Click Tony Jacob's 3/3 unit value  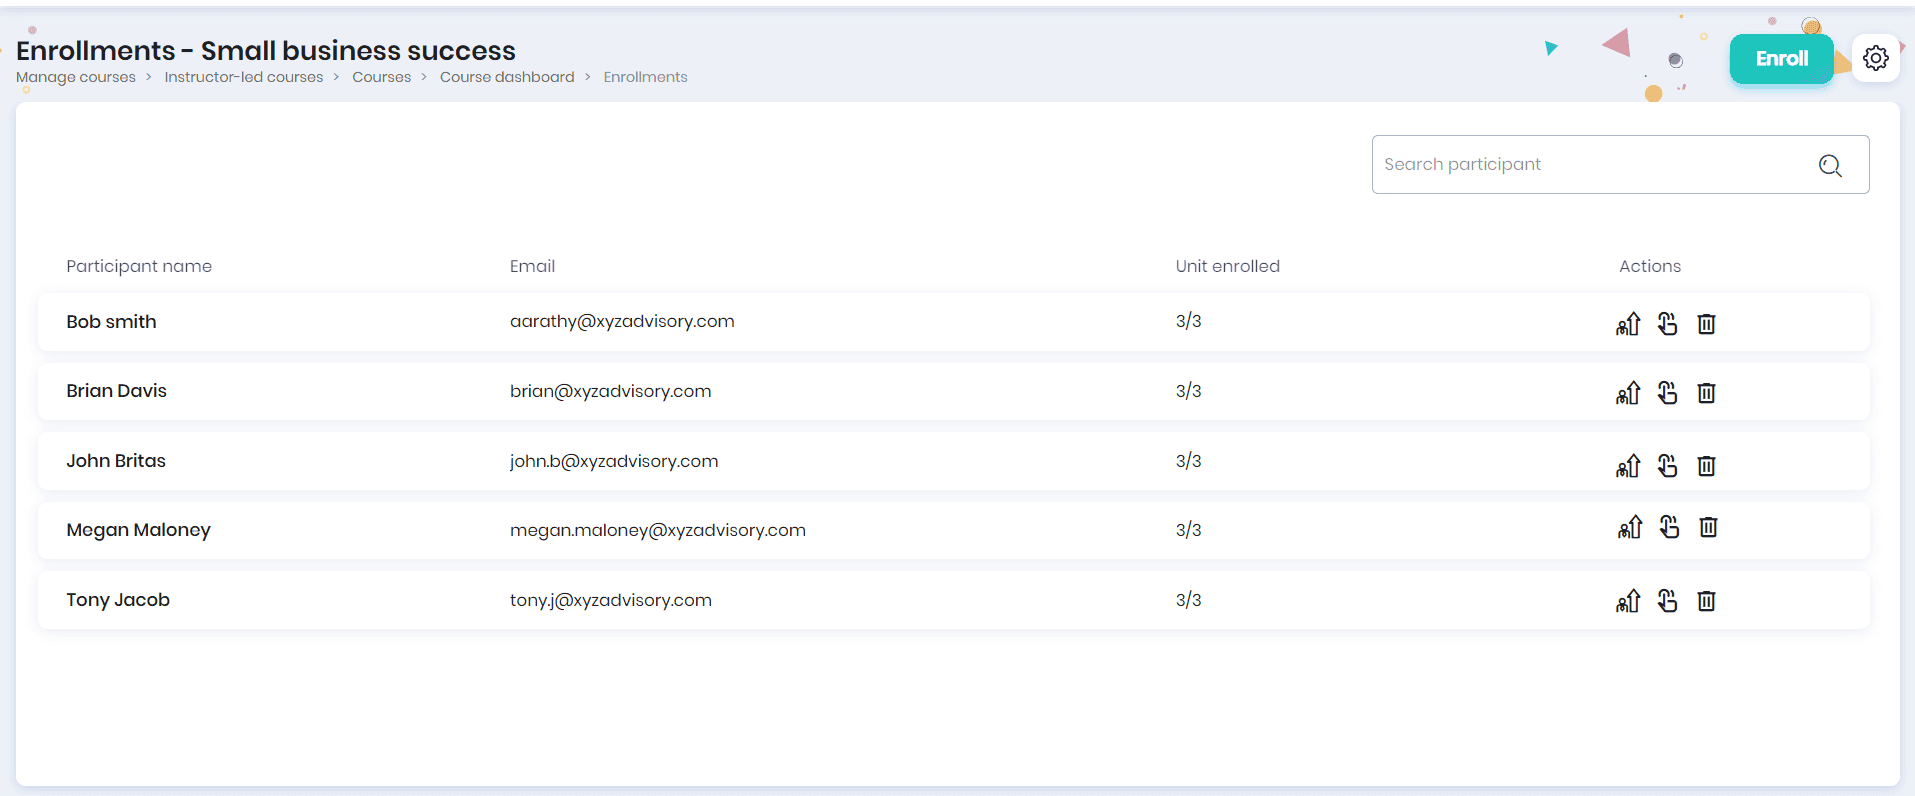pos(1188,600)
